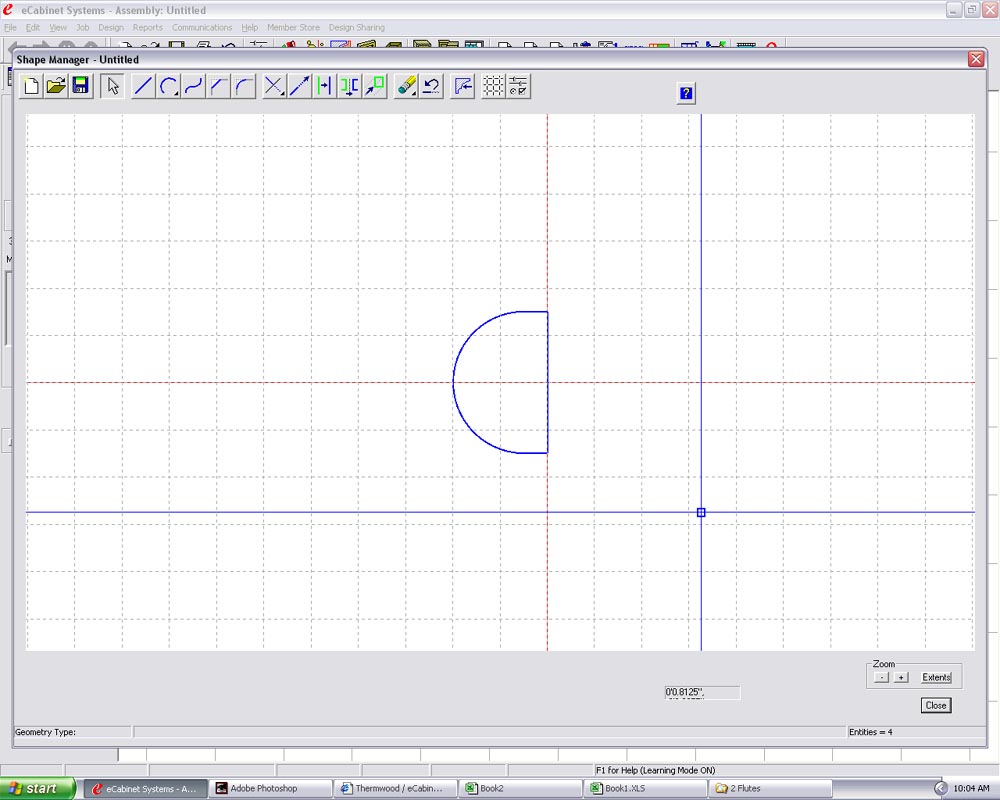1000x800 pixels.
Task: Pick the arc drawing tool
Action: (169, 86)
